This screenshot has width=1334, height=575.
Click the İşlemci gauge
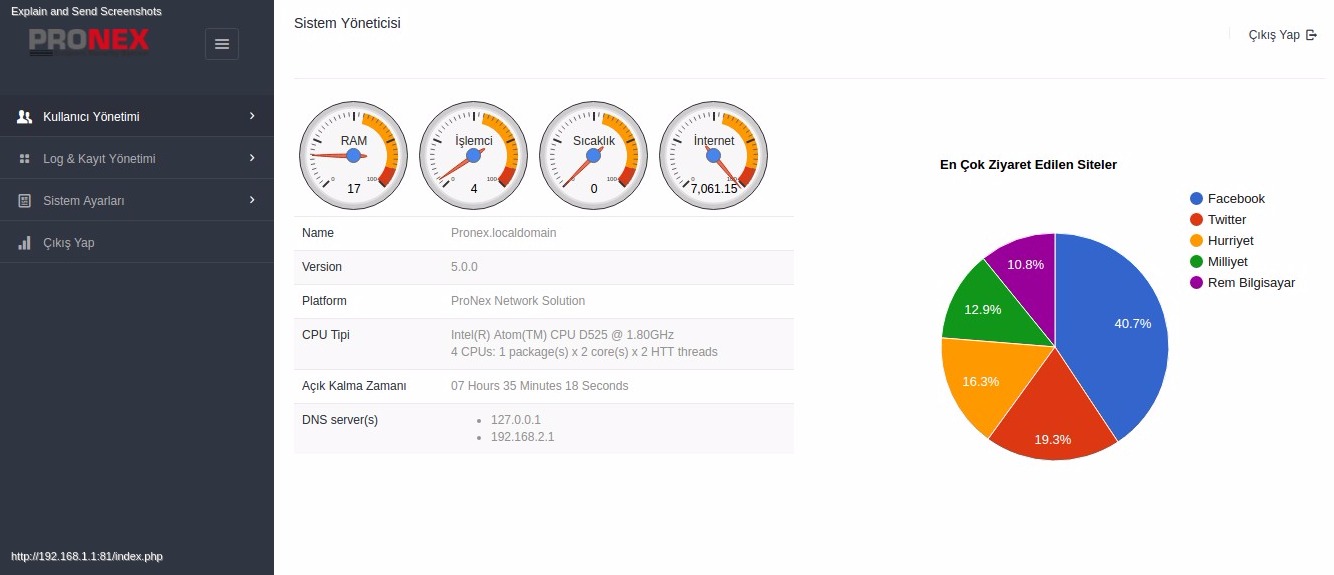[x=474, y=155]
